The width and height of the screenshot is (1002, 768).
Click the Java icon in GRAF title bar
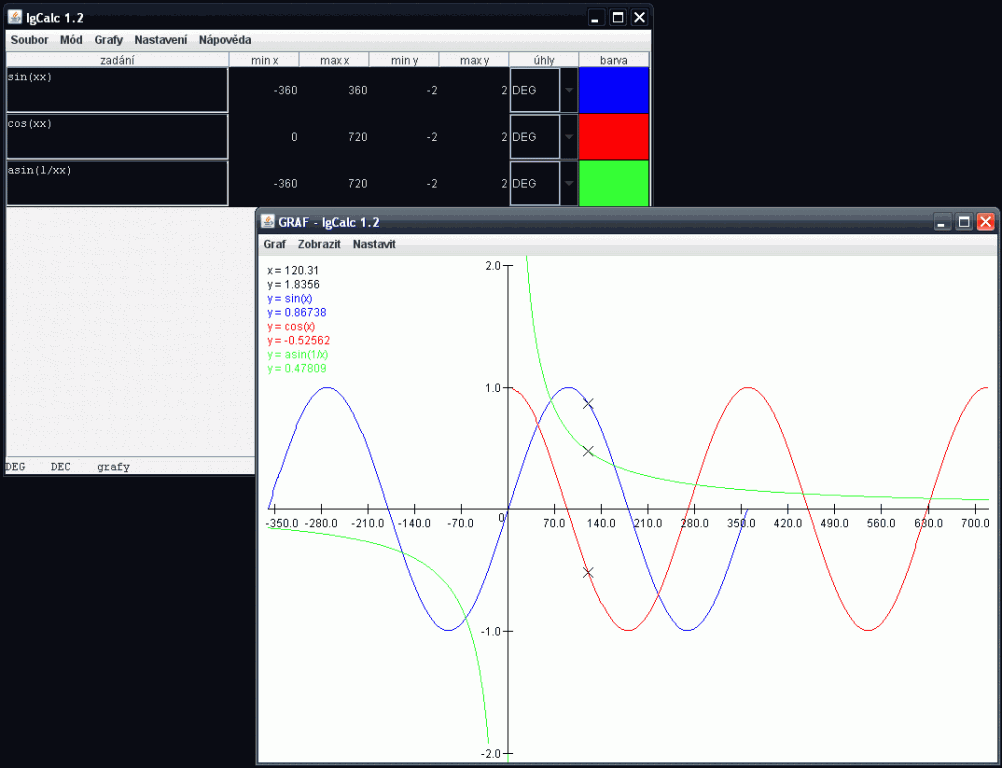[268, 222]
